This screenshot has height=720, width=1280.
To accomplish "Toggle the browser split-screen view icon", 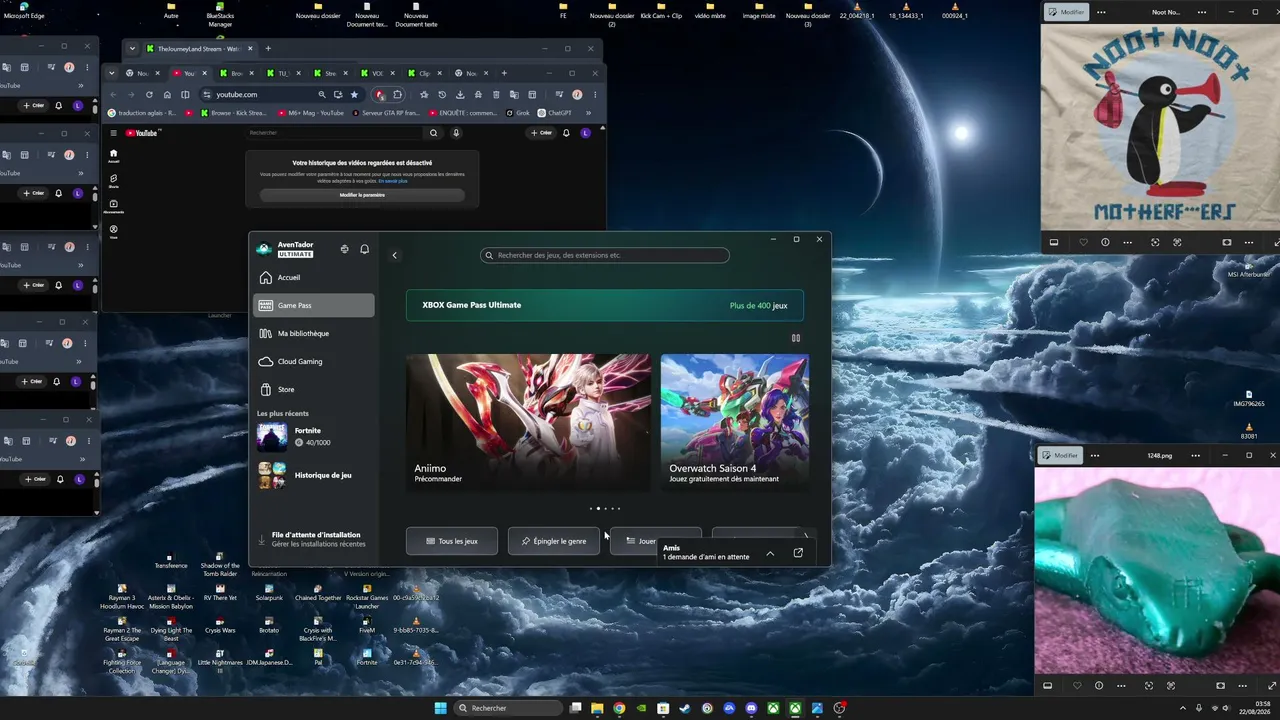I will (185, 95).
